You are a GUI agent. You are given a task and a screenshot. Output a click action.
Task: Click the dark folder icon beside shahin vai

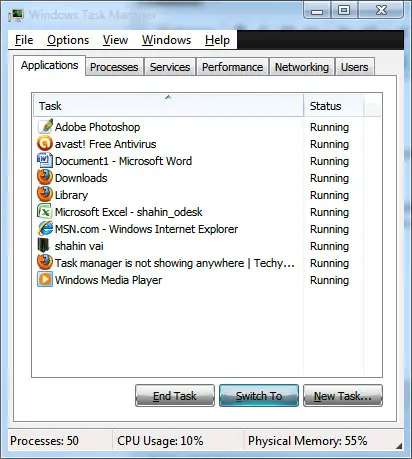pos(43,246)
